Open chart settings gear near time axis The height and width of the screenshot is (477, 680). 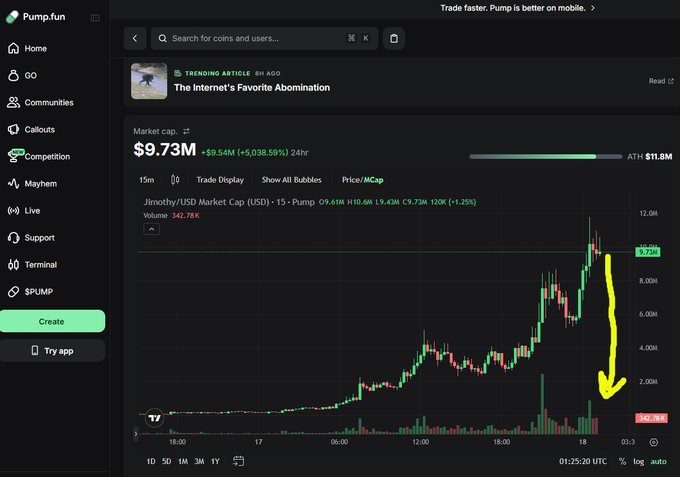654,442
